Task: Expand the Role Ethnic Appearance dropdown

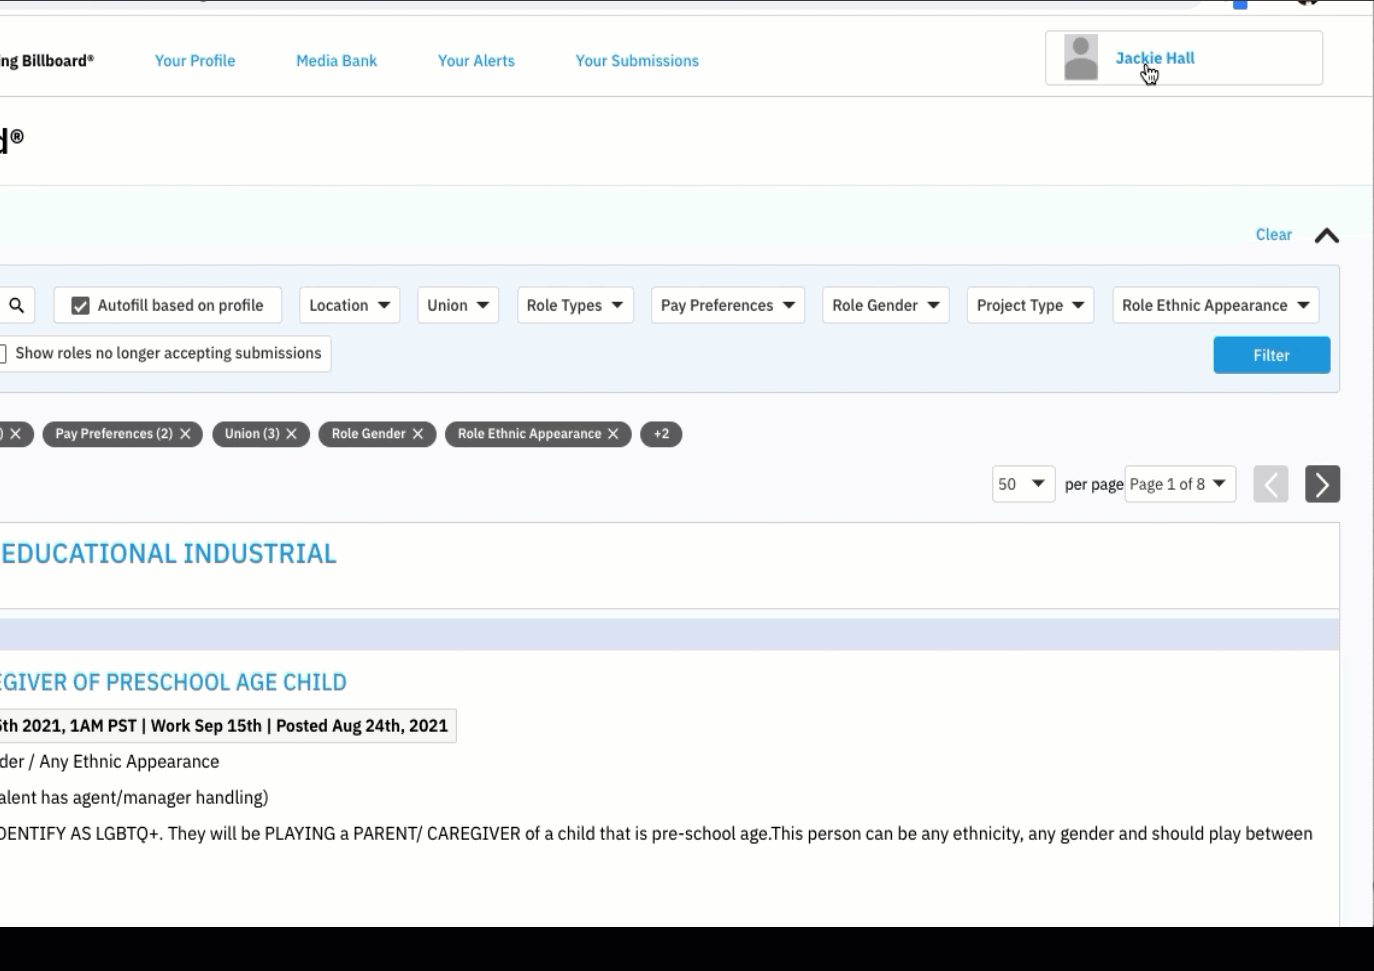Action: pos(1215,306)
